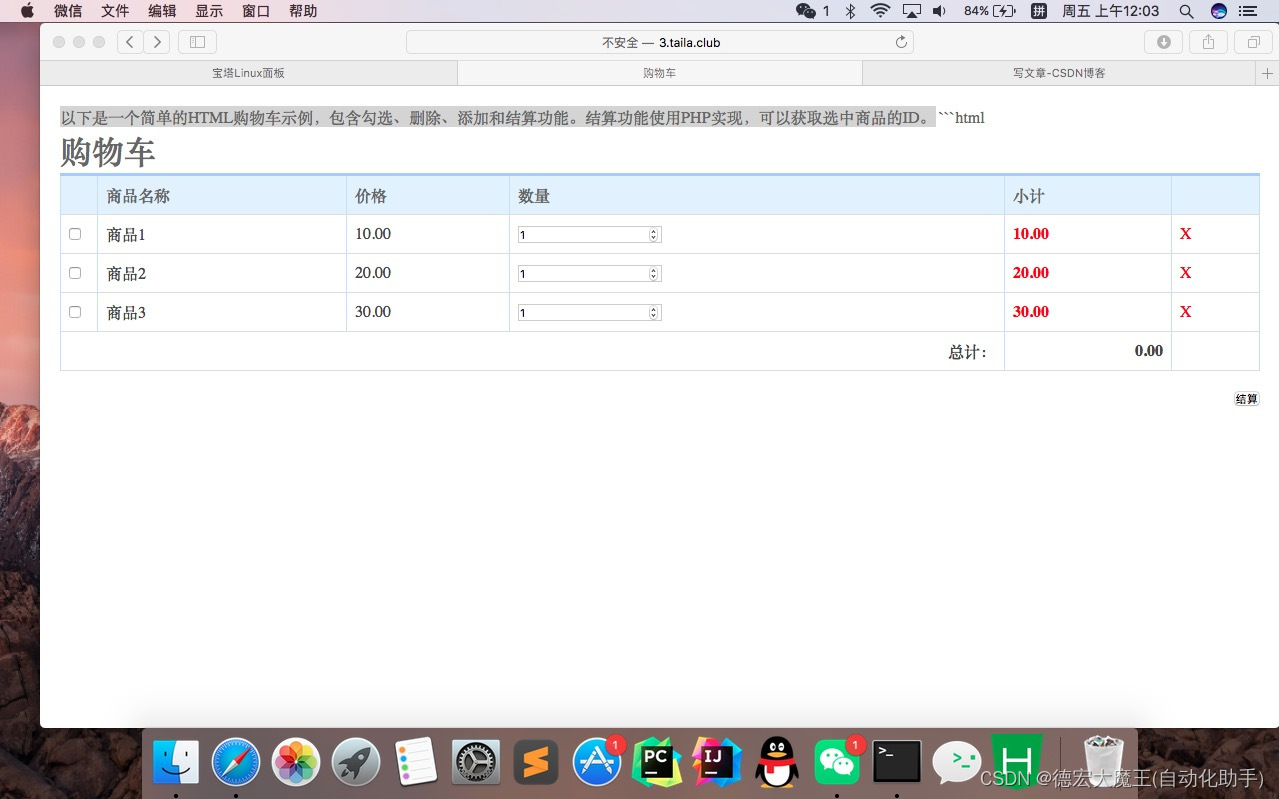This screenshot has width=1279, height=799.
Task: Show all tabs overview icon
Action: 1253,42
